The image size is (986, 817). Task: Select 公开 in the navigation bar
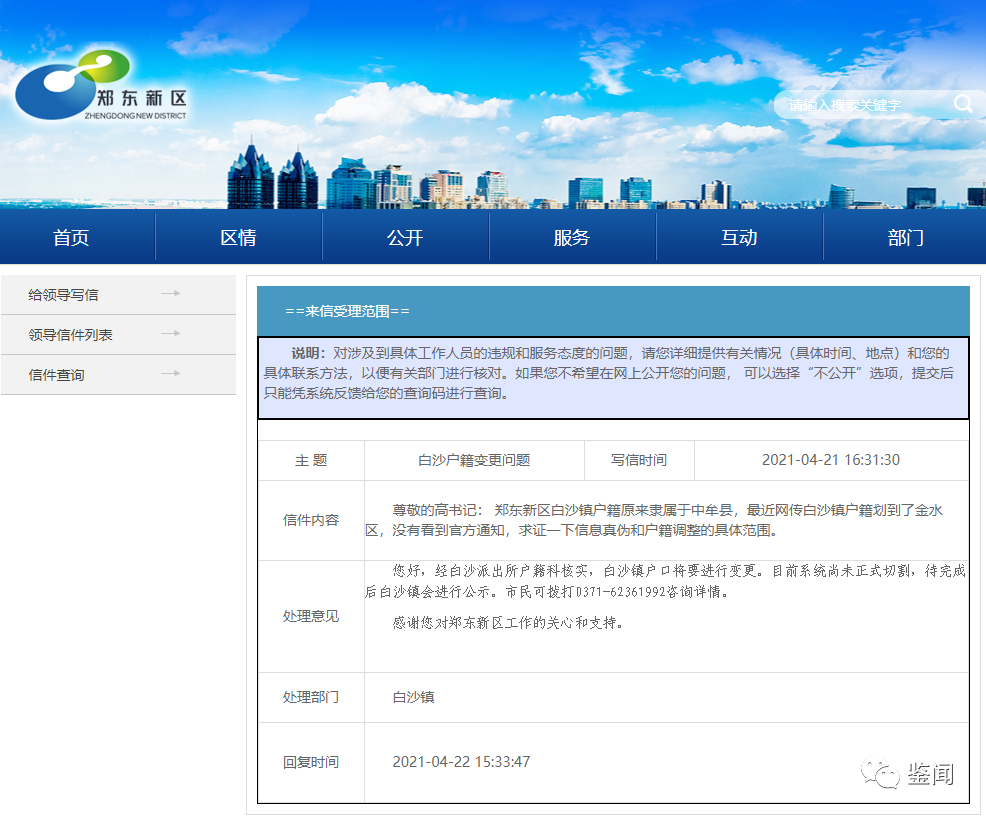coord(405,238)
